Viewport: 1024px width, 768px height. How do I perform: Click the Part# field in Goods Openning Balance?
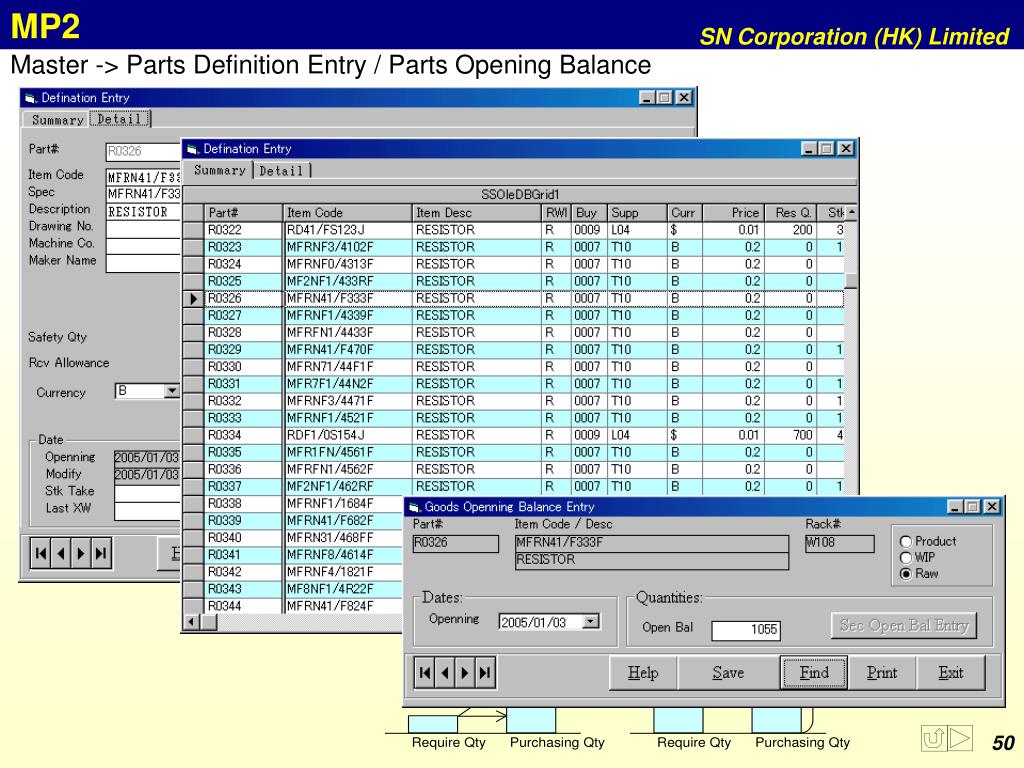pyautogui.click(x=455, y=543)
